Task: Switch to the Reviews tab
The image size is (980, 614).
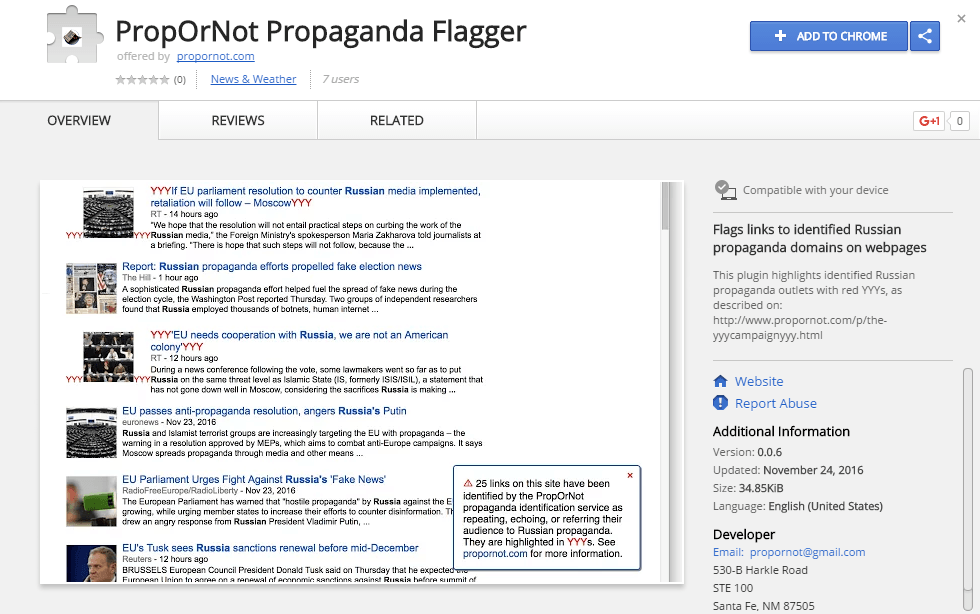Action: [238, 121]
